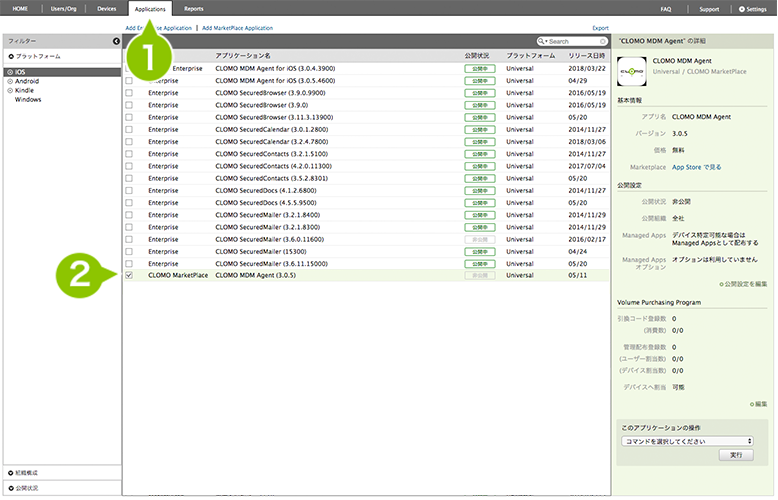The width and height of the screenshot is (778, 500).
Task: Open the コマンドを選択してください dropdown
Action: click(x=687, y=441)
